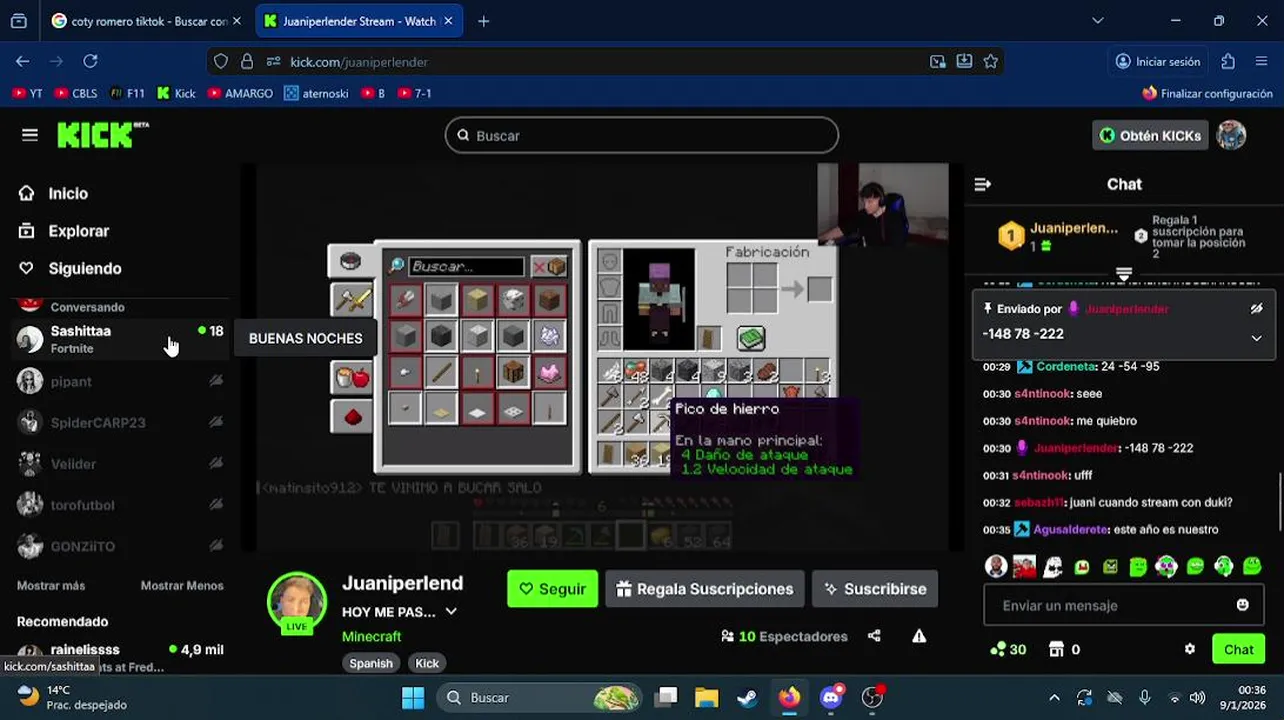Expand the gift leaderboard handle in chat
The width and height of the screenshot is (1284, 720).
pos(1124,273)
